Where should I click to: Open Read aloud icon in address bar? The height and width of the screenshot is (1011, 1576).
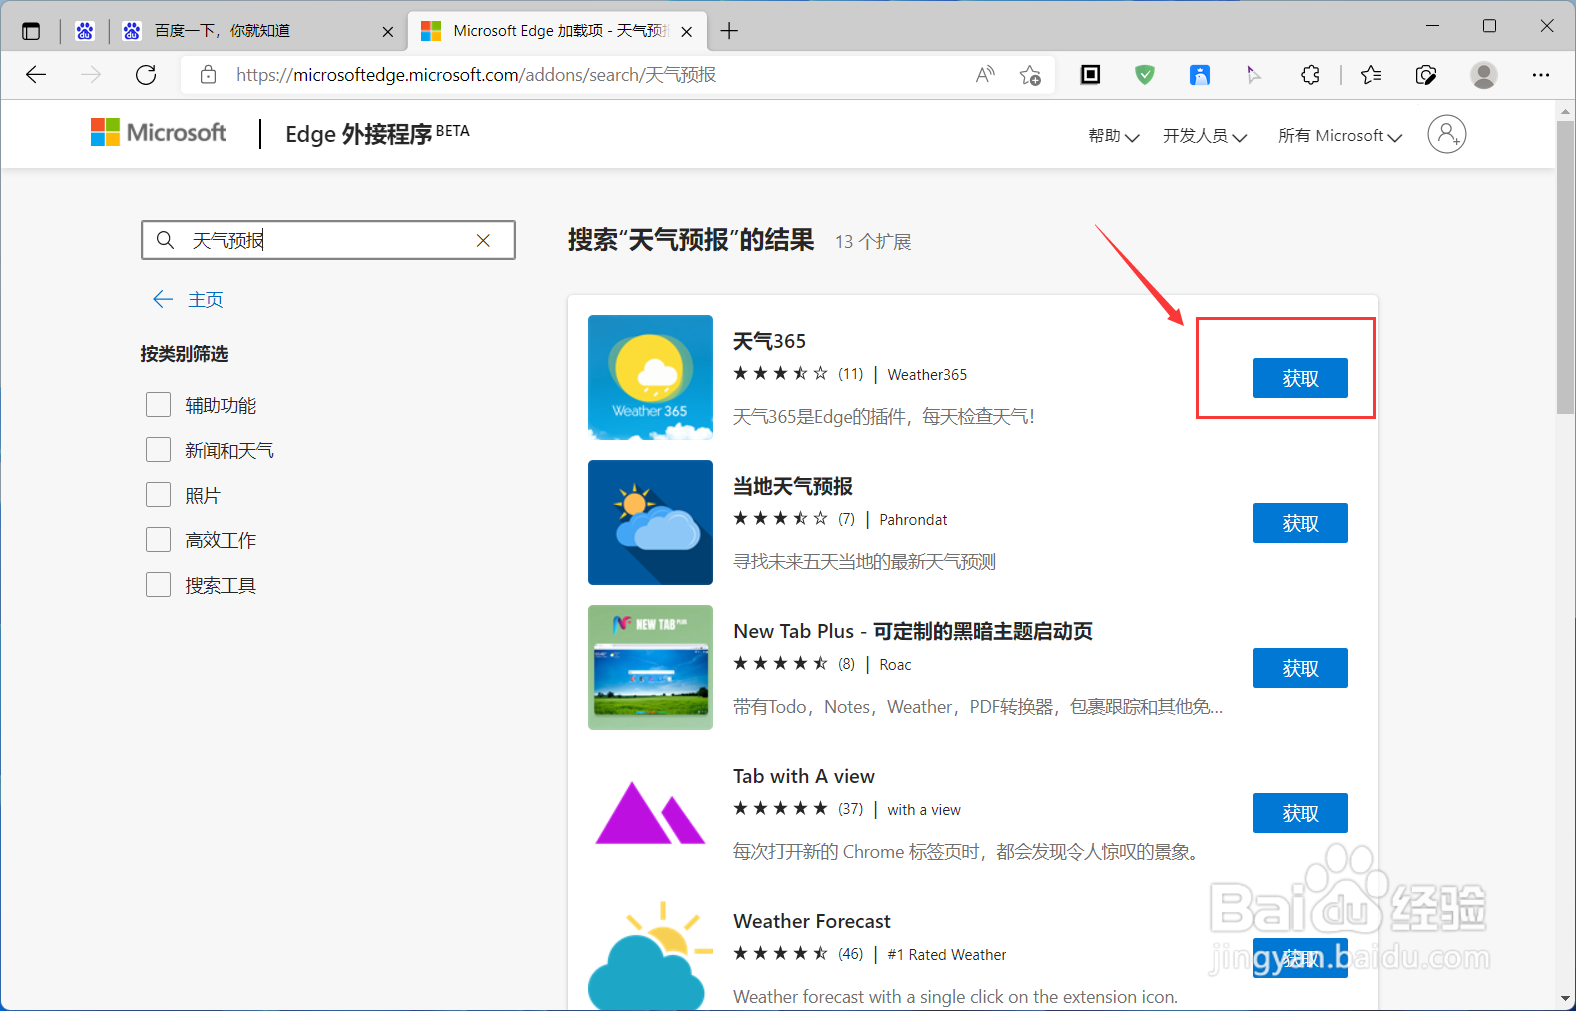(985, 75)
